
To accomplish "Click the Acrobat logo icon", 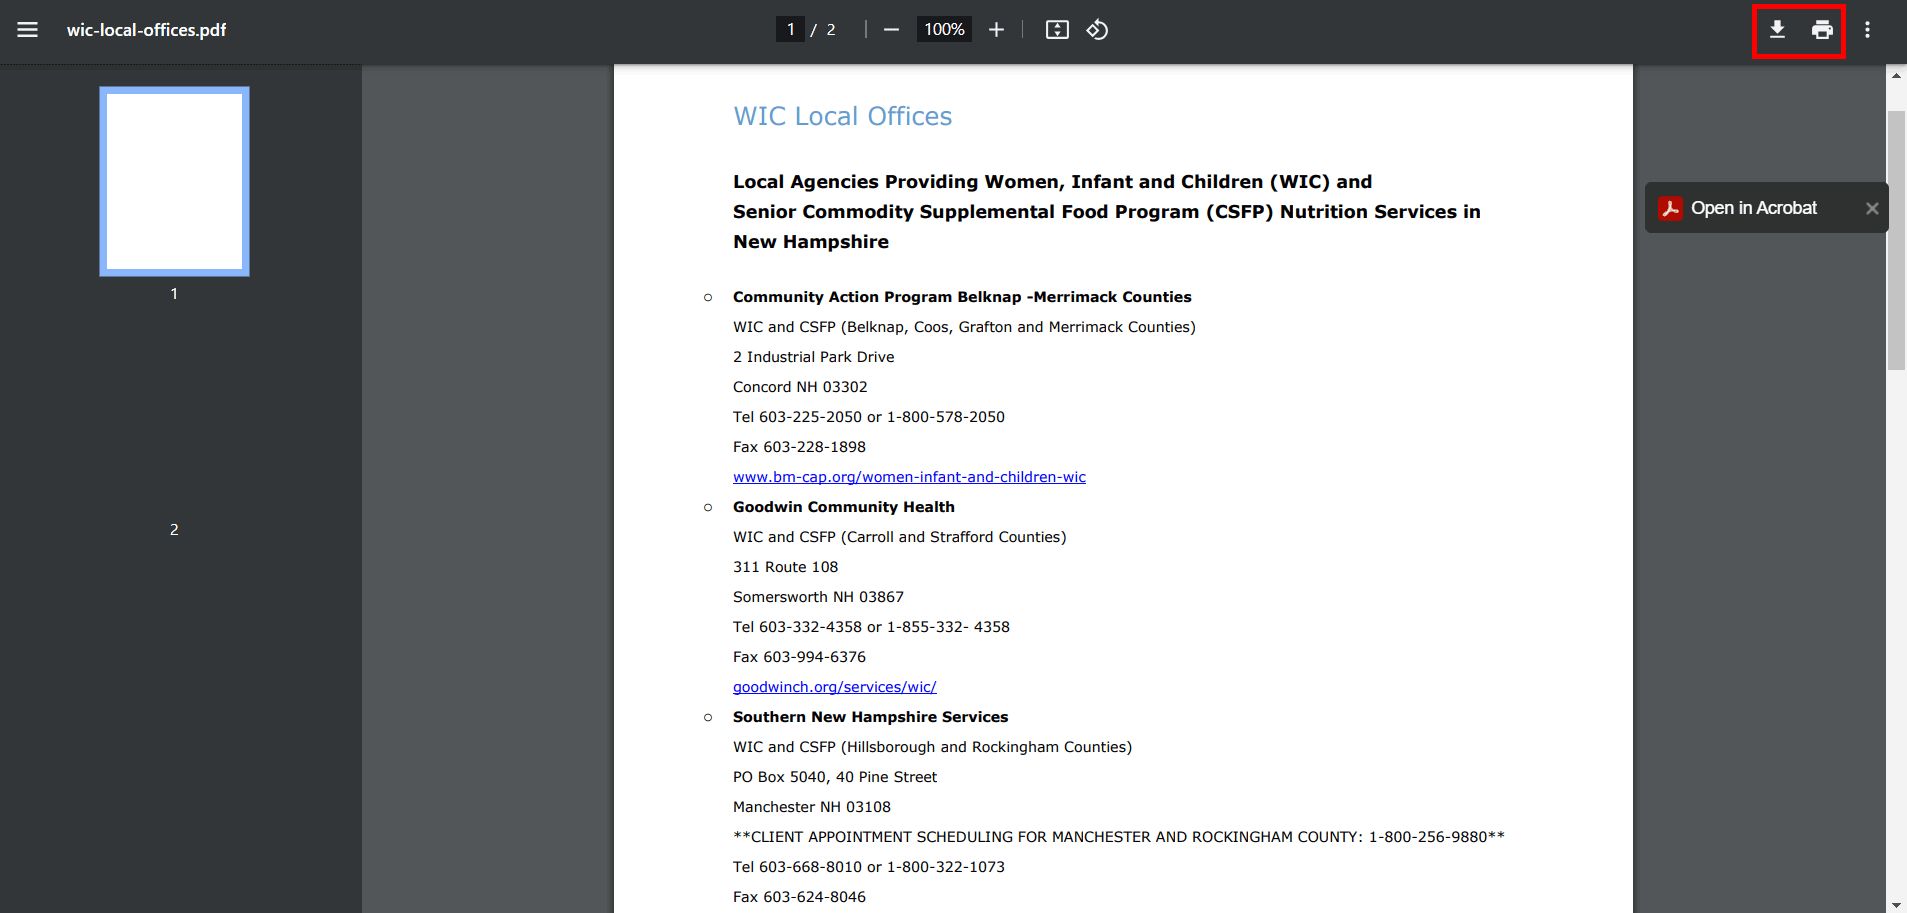I will 1670,208.
